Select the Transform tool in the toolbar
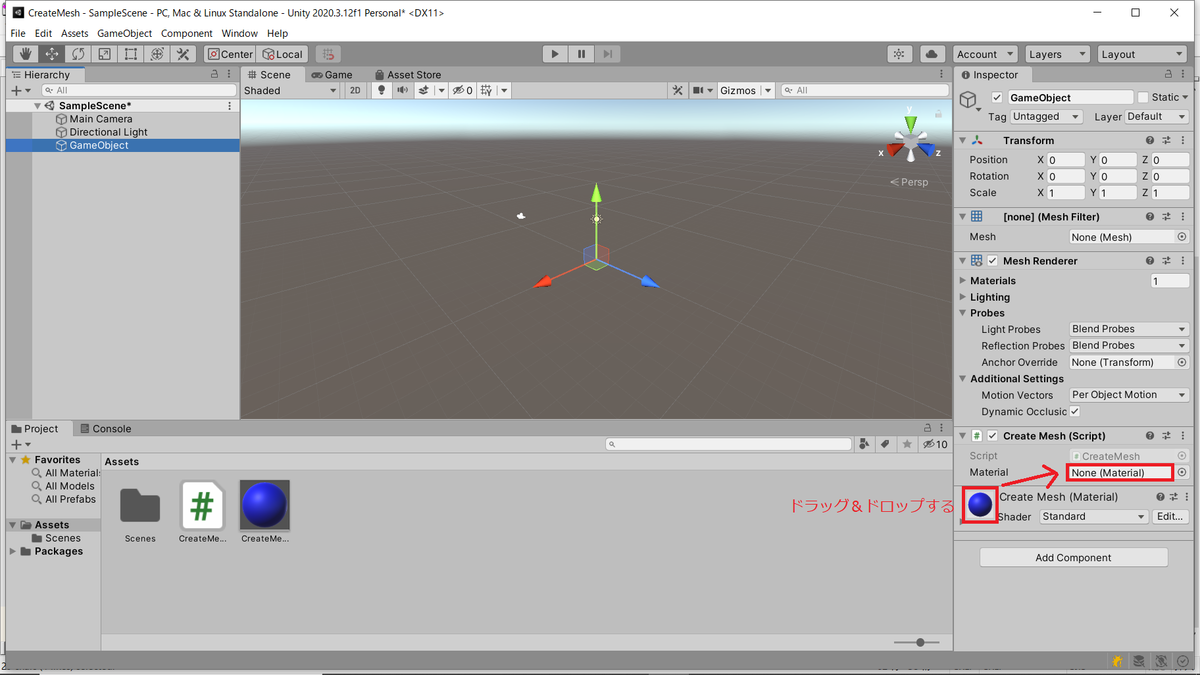 156,54
